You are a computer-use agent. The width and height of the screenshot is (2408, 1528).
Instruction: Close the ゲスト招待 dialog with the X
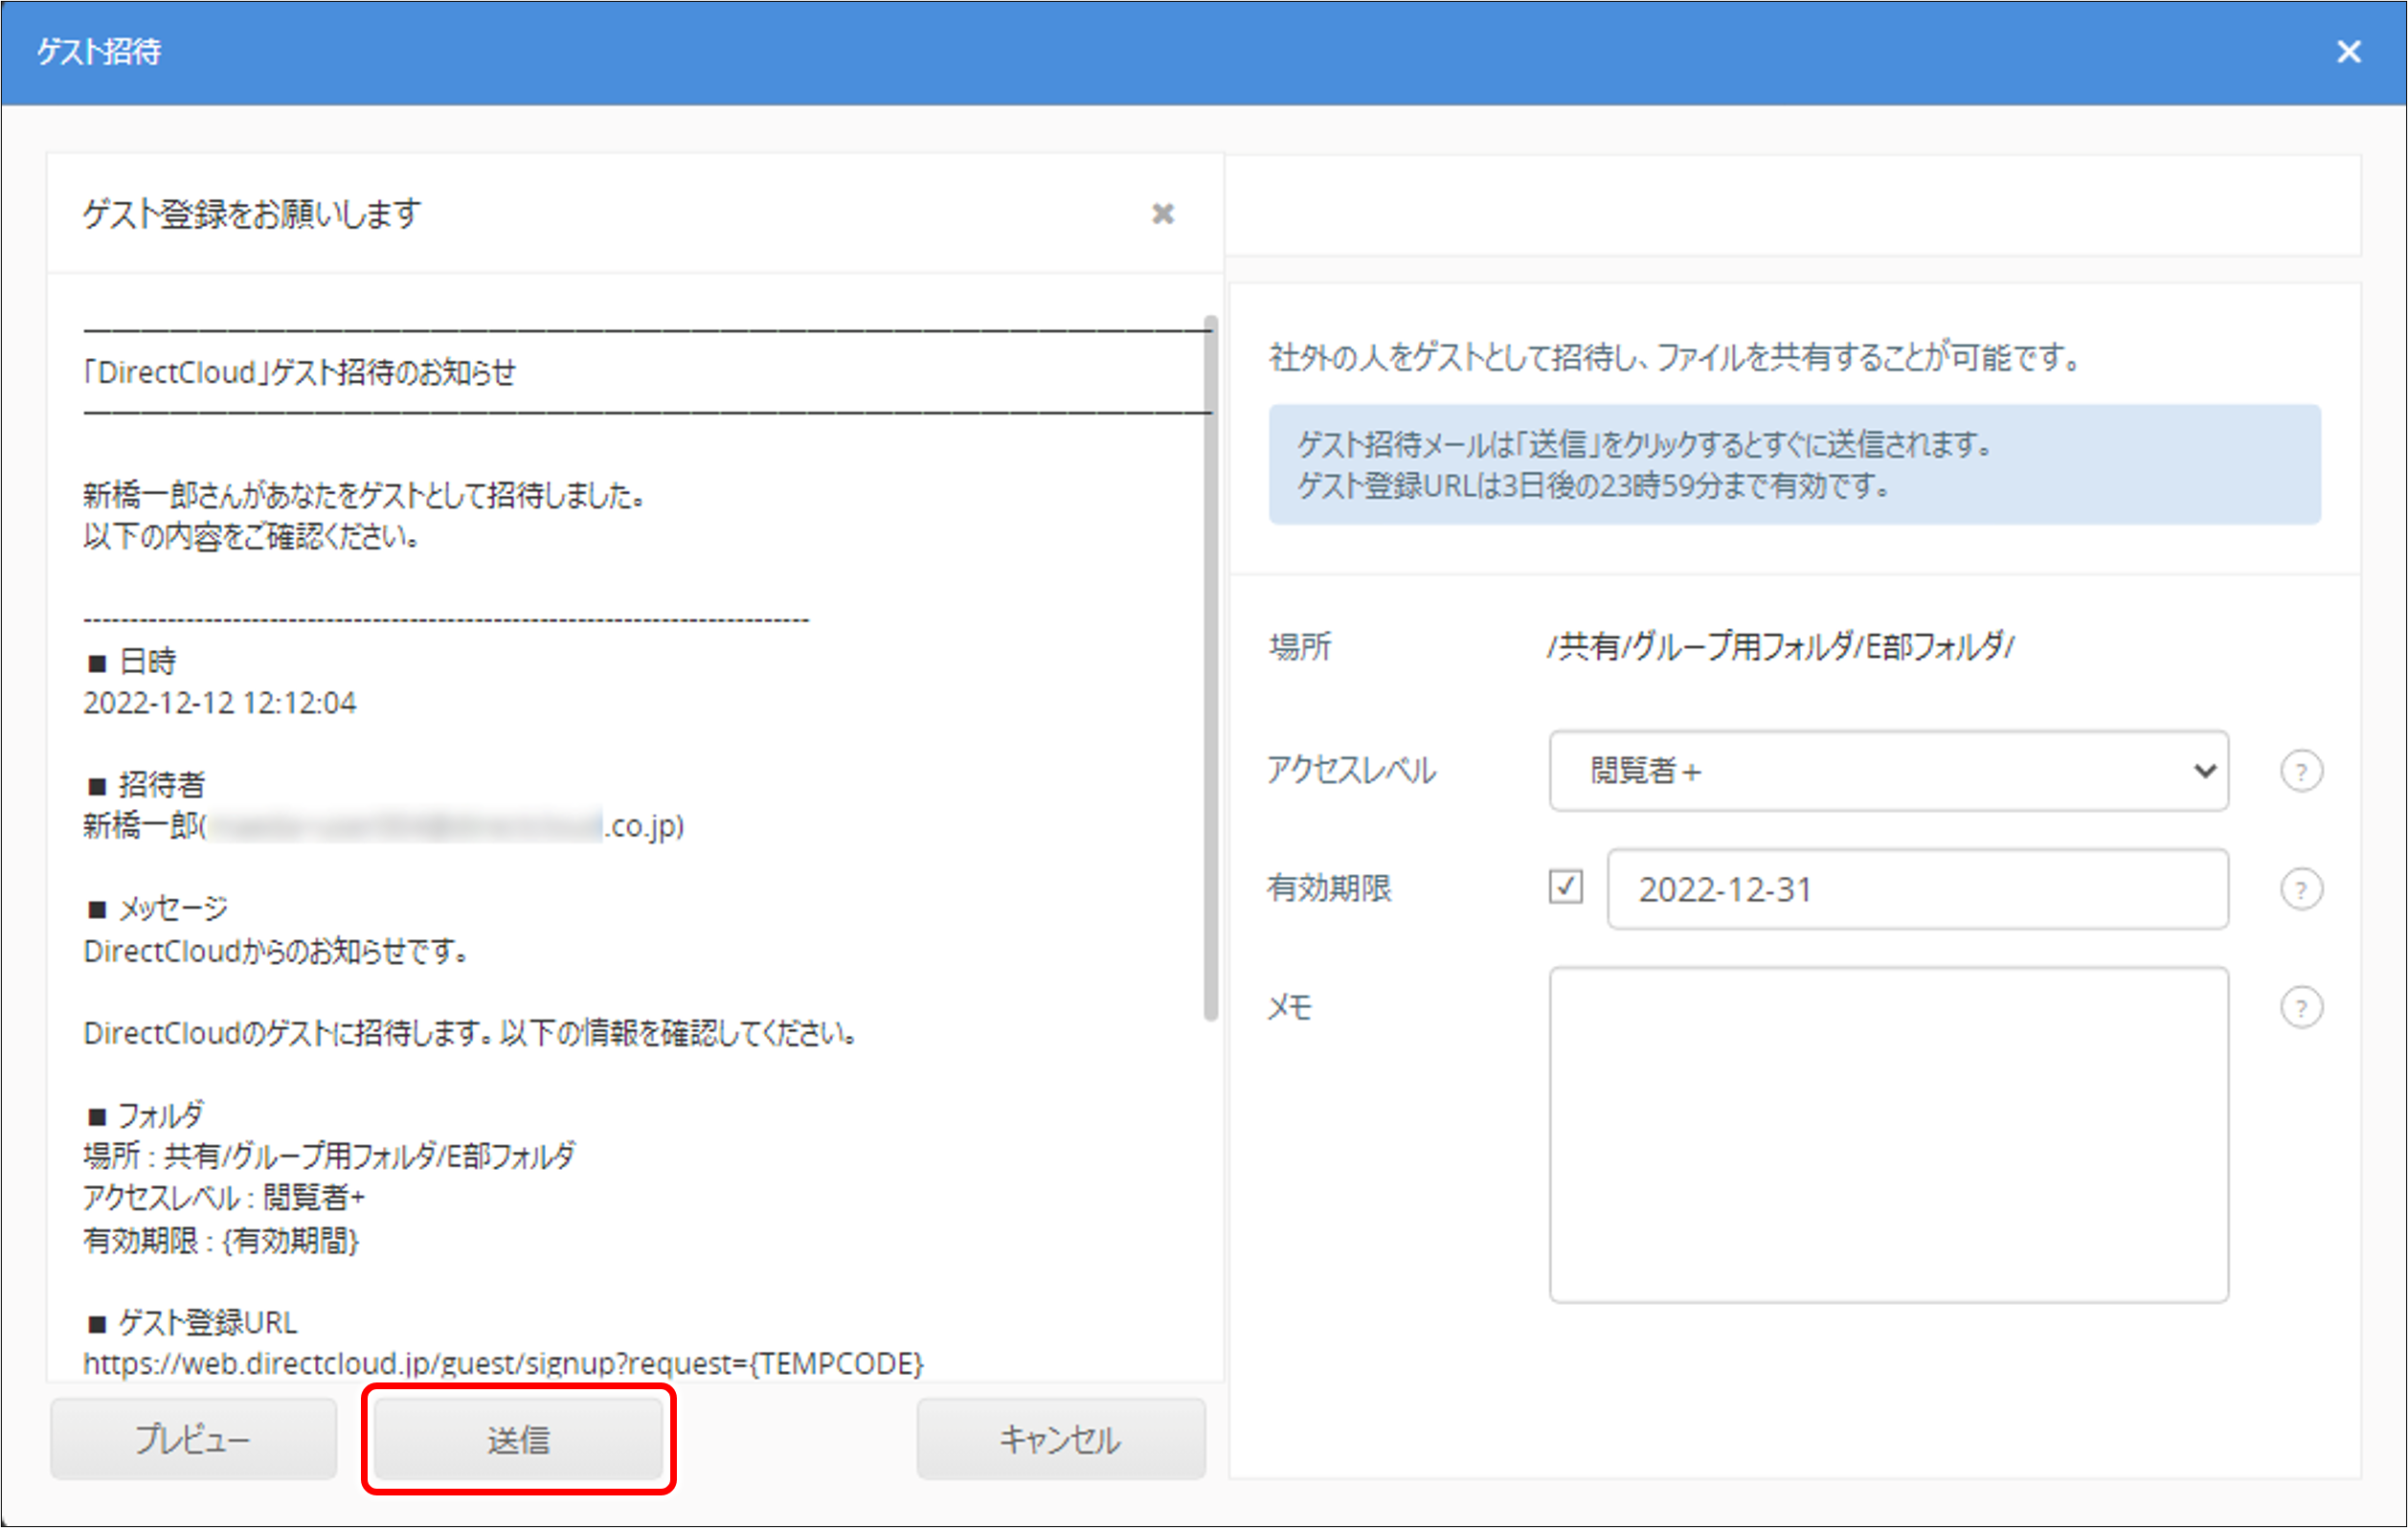(x=2348, y=52)
